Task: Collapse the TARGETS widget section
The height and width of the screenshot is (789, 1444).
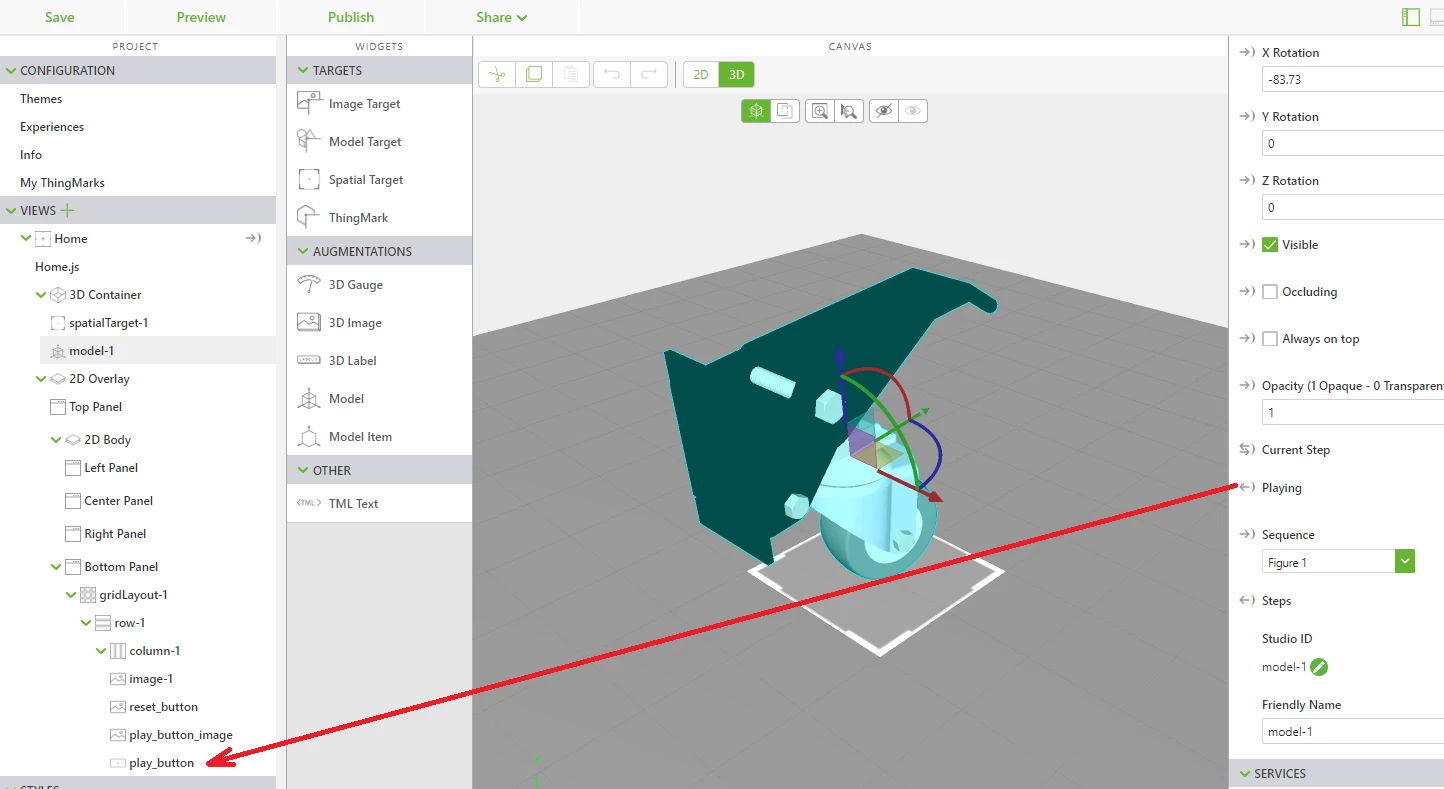Action: pyautogui.click(x=303, y=71)
